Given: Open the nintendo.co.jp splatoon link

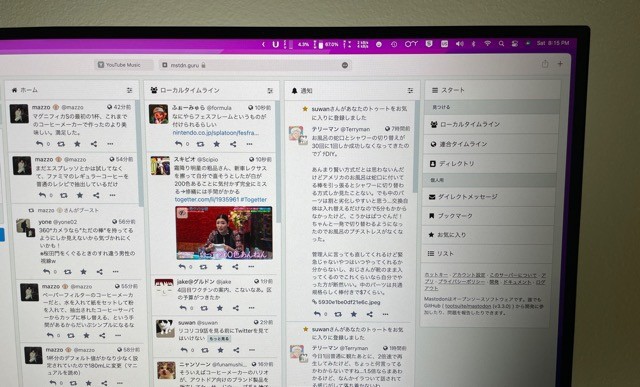Looking at the screenshot, I should point(216,133).
